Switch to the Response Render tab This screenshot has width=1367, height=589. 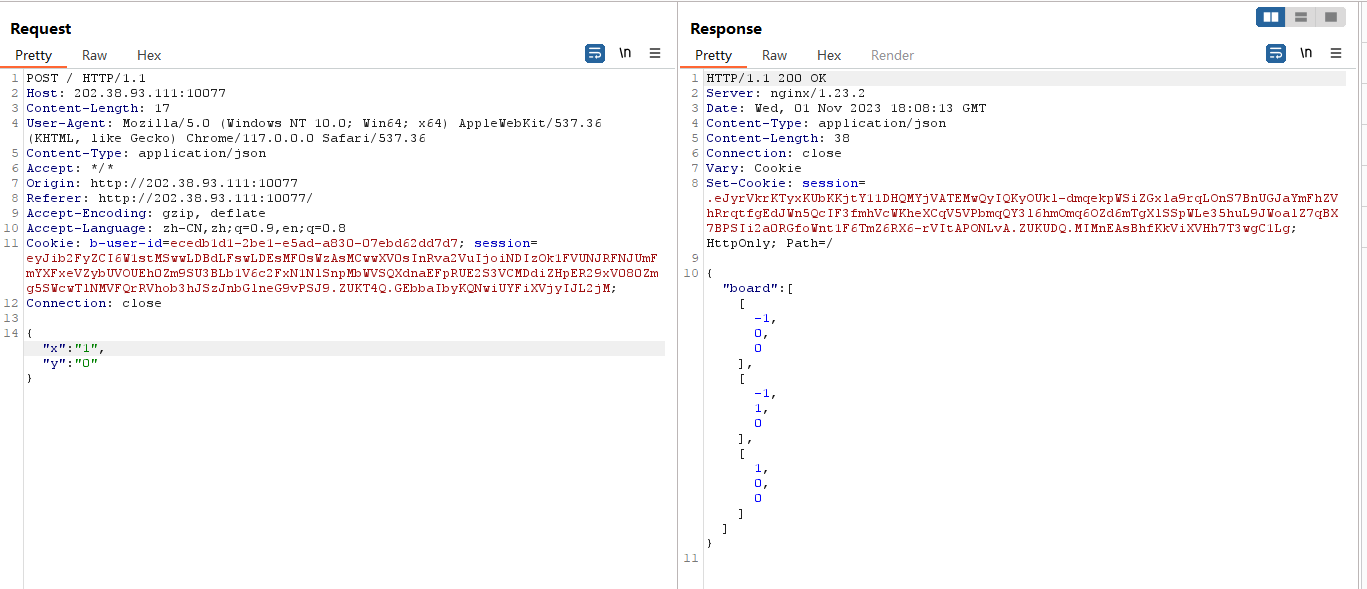click(892, 55)
